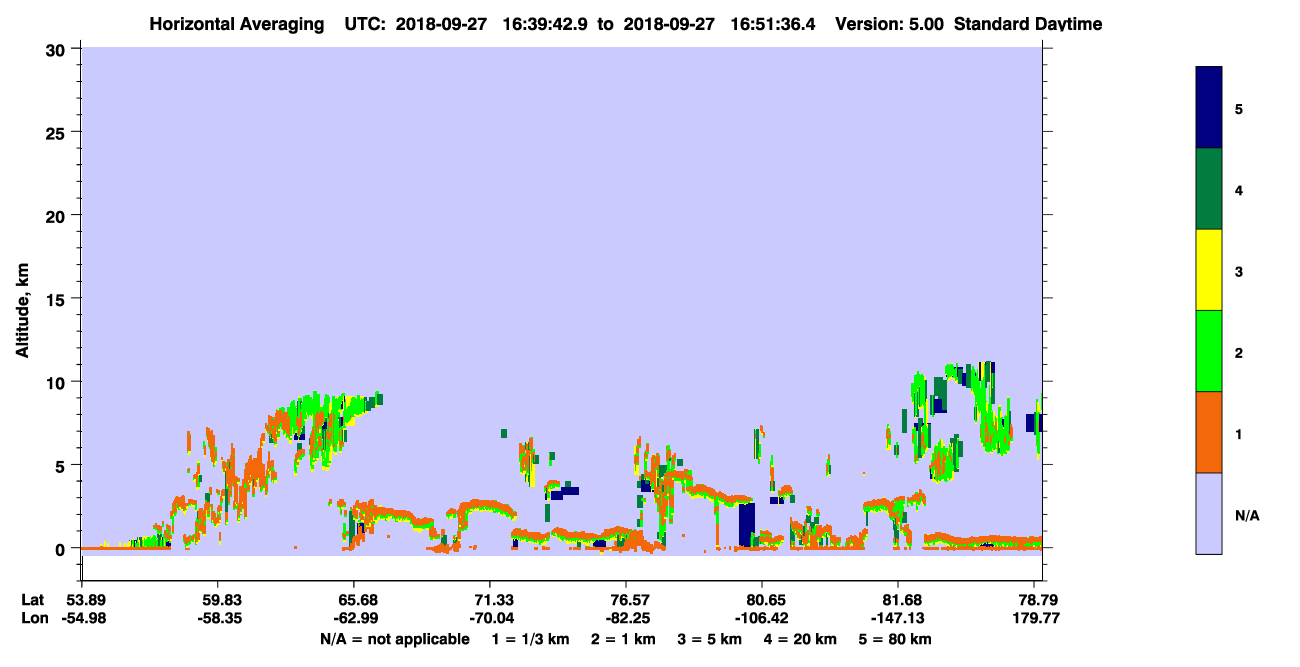Click the '1 = 1/3 km' legend entry

click(531, 638)
